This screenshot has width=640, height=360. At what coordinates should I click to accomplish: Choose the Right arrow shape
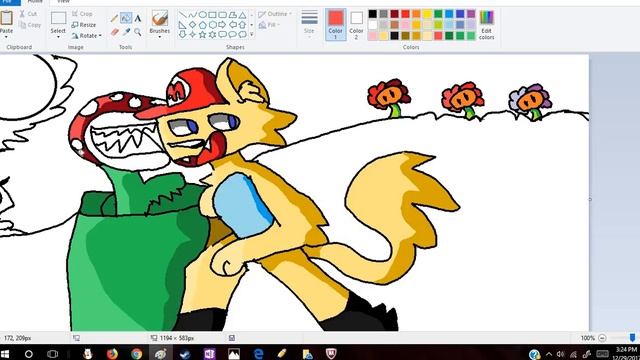(x=222, y=25)
